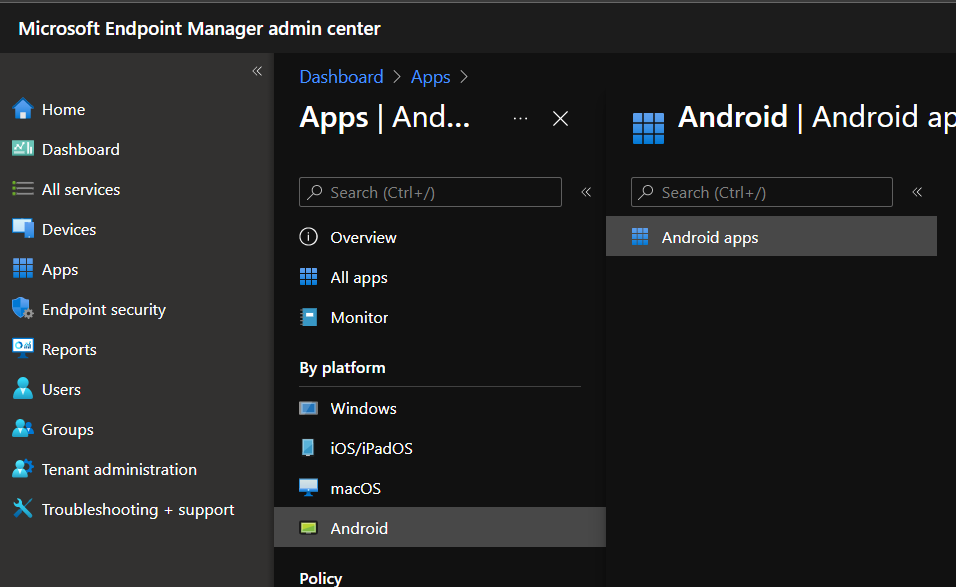Select Android apps in Android blade
The image size is (956, 587).
click(710, 237)
